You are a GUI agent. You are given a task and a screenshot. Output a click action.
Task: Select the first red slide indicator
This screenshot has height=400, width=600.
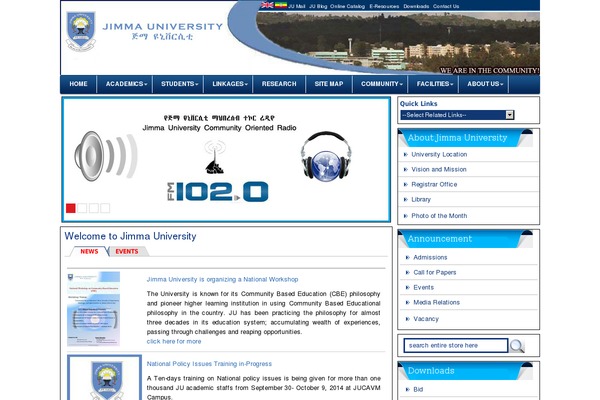[70, 208]
